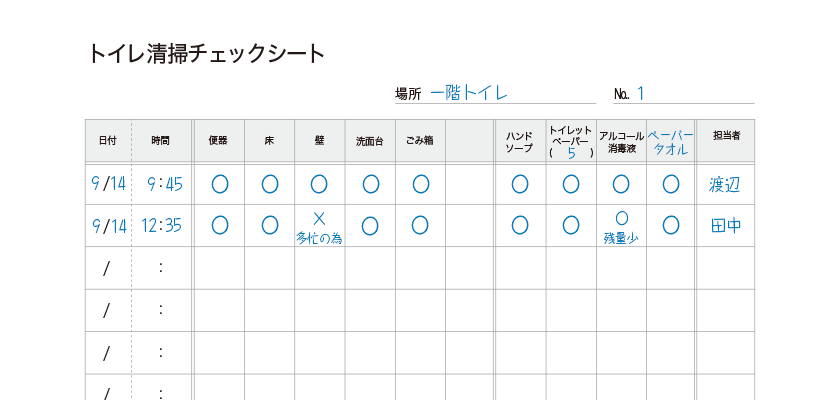Screen dimensions: 840x400
Task: Click the No. field with value 1
Action: point(641,94)
